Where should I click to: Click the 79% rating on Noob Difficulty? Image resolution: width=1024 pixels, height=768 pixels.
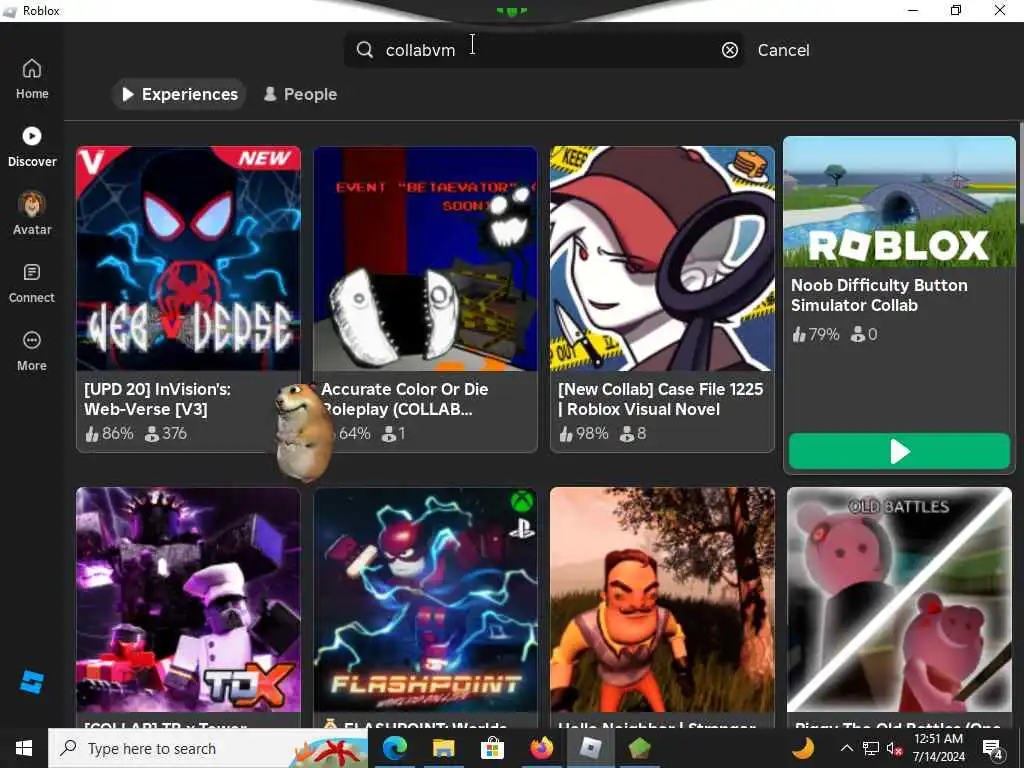point(816,334)
